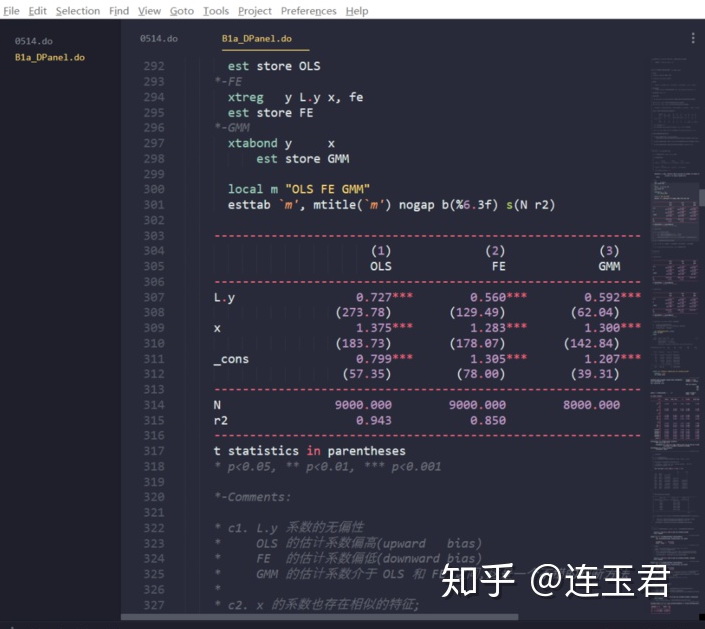705x629 pixels.
Task: Click the '(1)' column number in results table
Action: pos(381,251)
